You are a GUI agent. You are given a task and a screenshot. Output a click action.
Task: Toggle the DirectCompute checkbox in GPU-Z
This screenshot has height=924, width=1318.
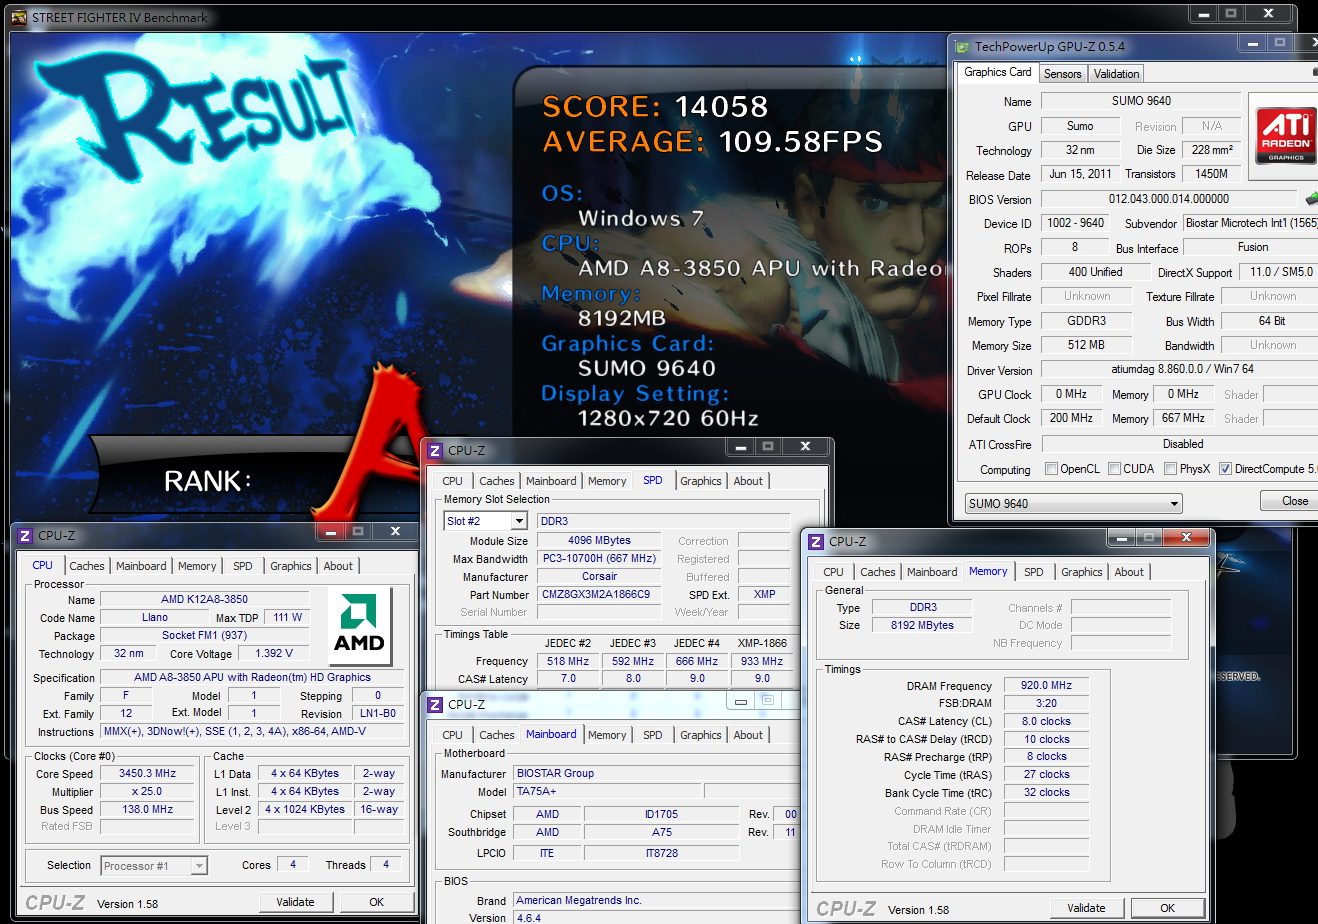(1225, 469)
